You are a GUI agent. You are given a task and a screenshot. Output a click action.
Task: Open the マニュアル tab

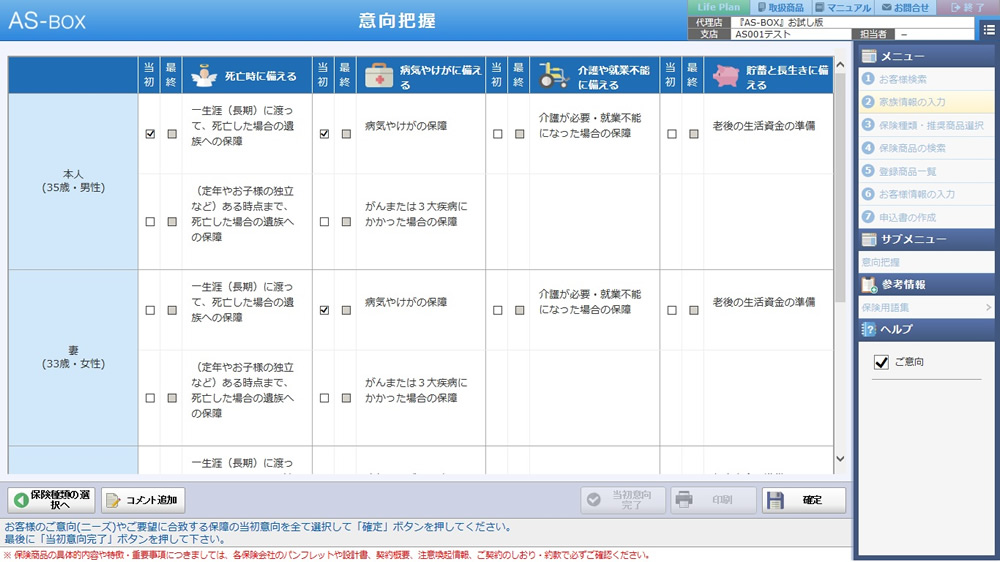[x=843, y=7]
